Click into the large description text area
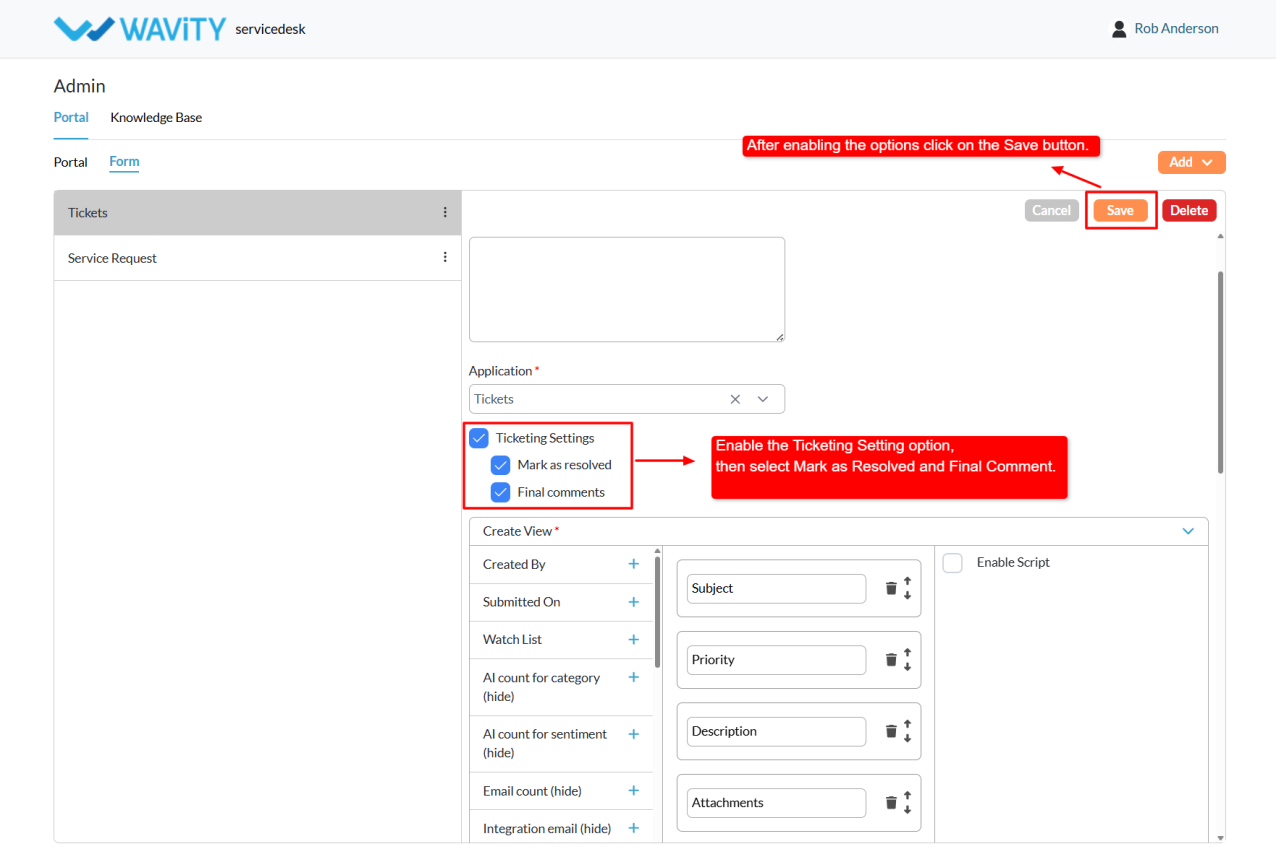The height and width of the screenshot is (849, 1276). coord(627,290)
